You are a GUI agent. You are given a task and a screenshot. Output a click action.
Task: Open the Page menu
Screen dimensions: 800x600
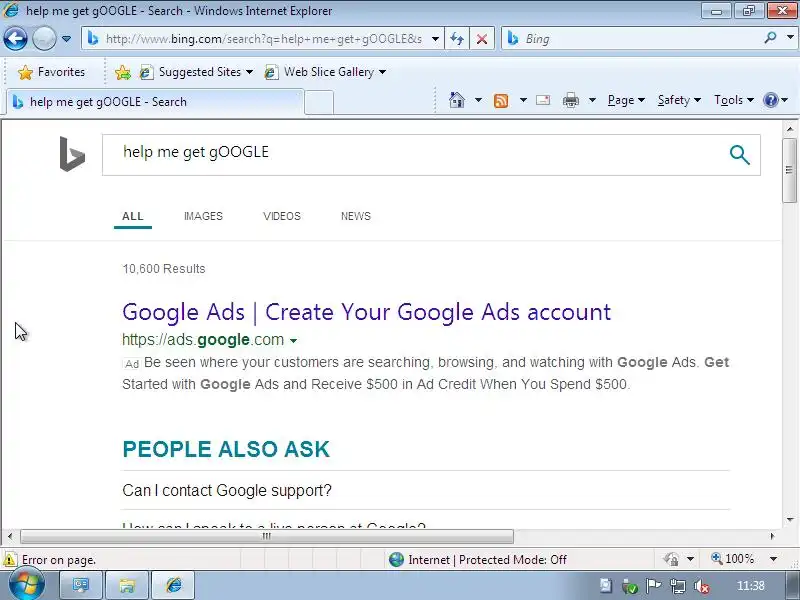pyautogui.click(x=626, y=100)
